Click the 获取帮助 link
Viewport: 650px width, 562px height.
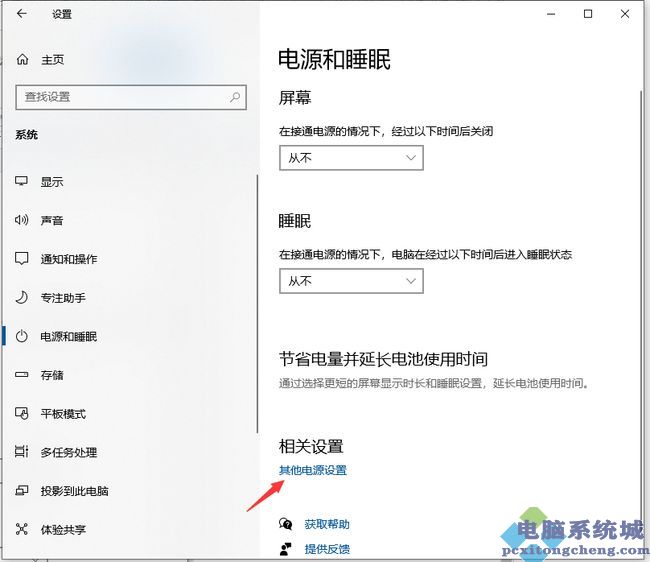pyautogui.click(x=327, y=524)
